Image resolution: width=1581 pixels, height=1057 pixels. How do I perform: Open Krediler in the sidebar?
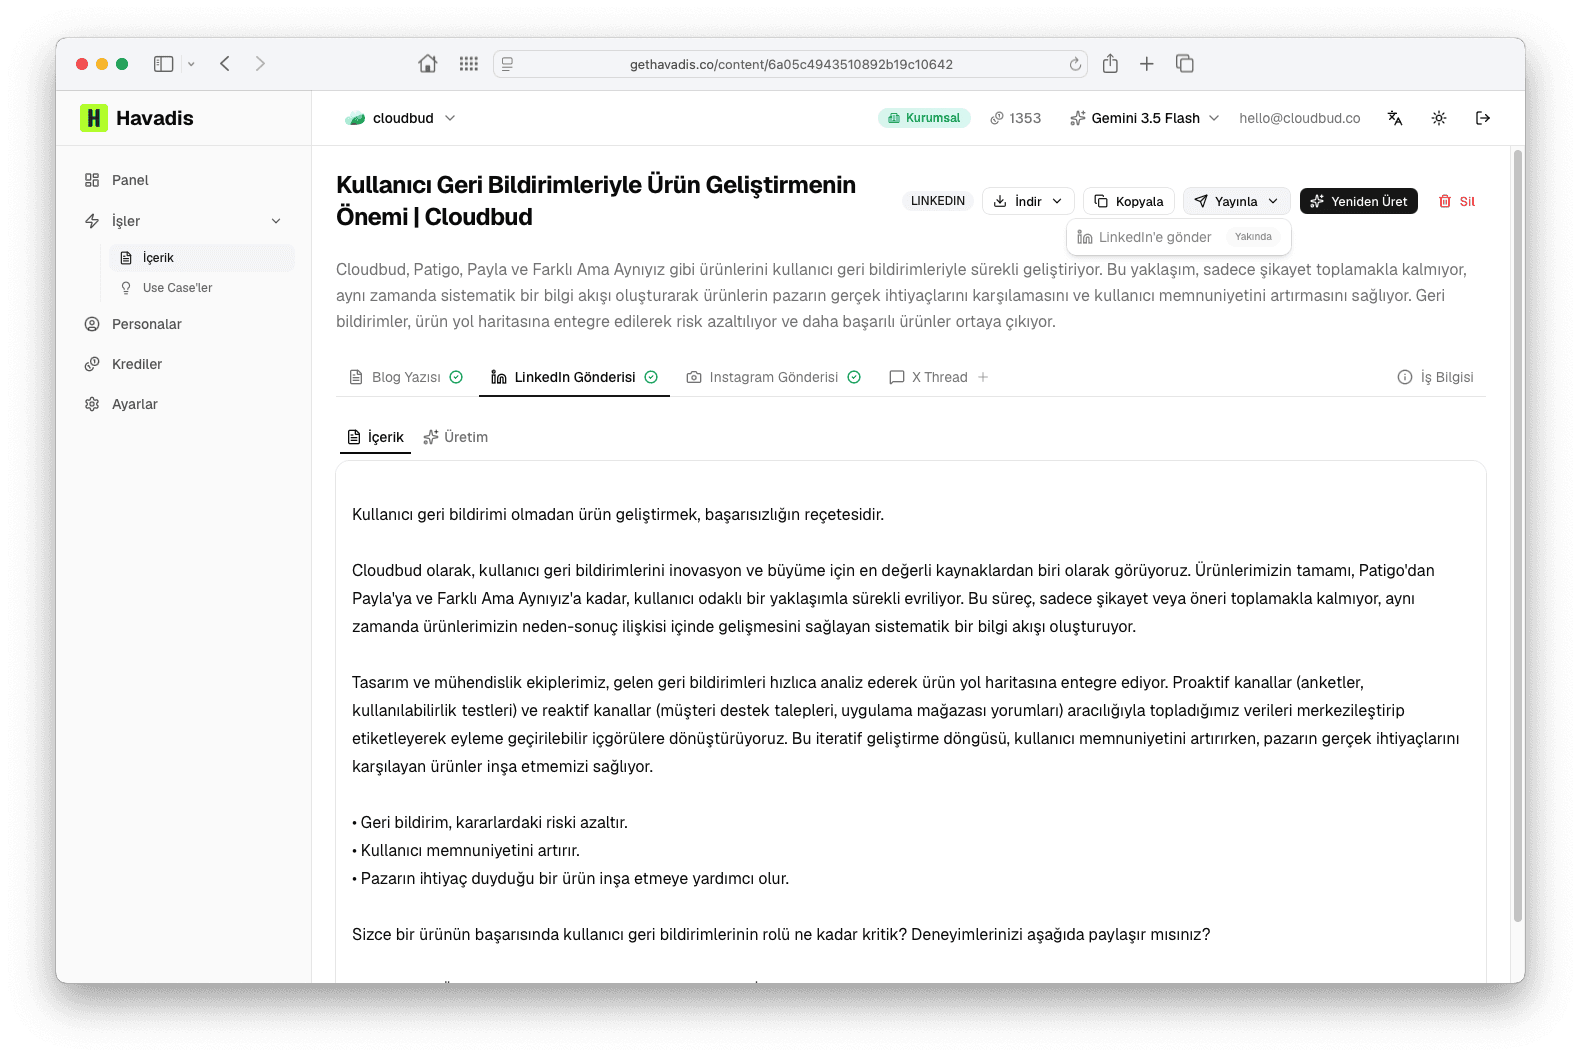click(137, 364)
